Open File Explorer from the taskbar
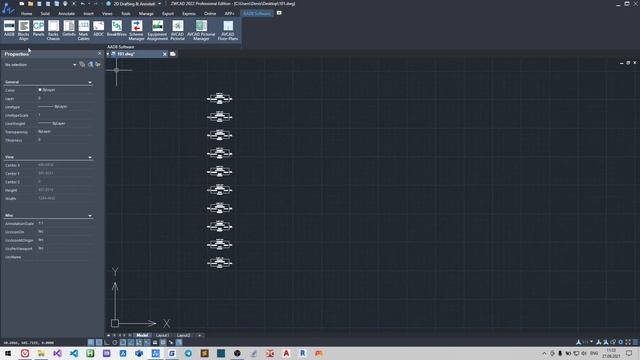Image resolution: width=640 pixels, height=360 pixels. (x=41, y=353)
